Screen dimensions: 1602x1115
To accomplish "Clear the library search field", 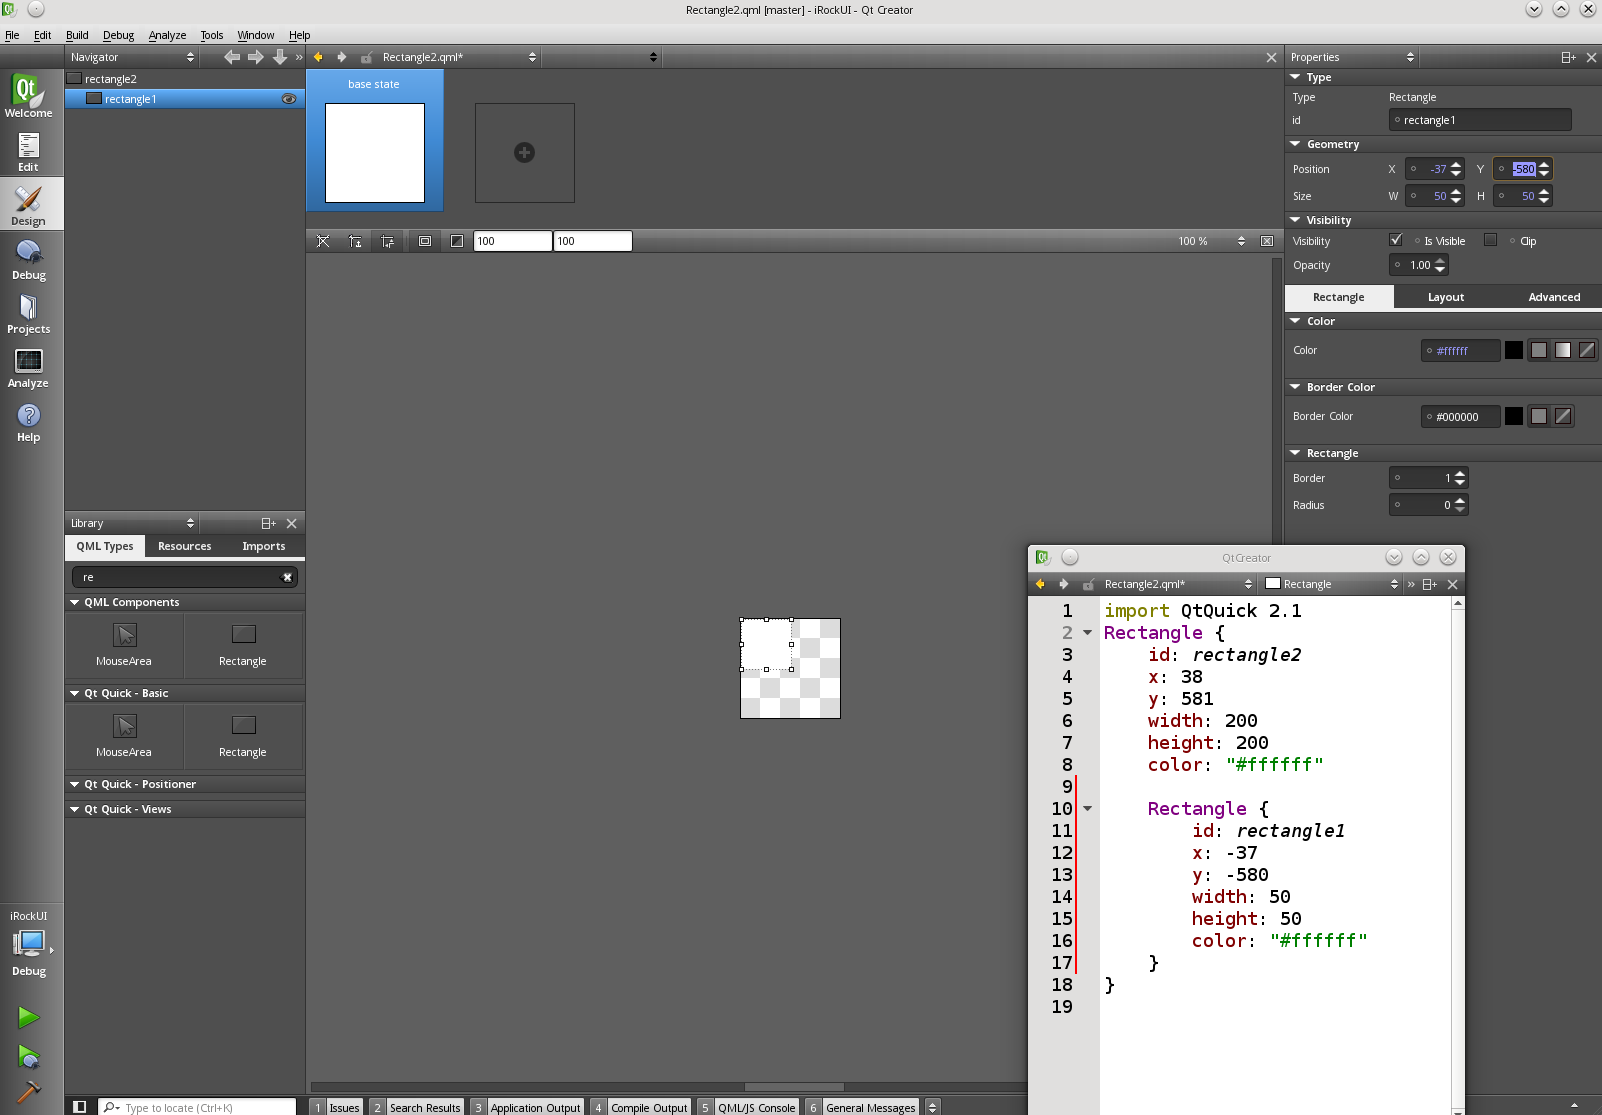I will click(x=287, y=577).
